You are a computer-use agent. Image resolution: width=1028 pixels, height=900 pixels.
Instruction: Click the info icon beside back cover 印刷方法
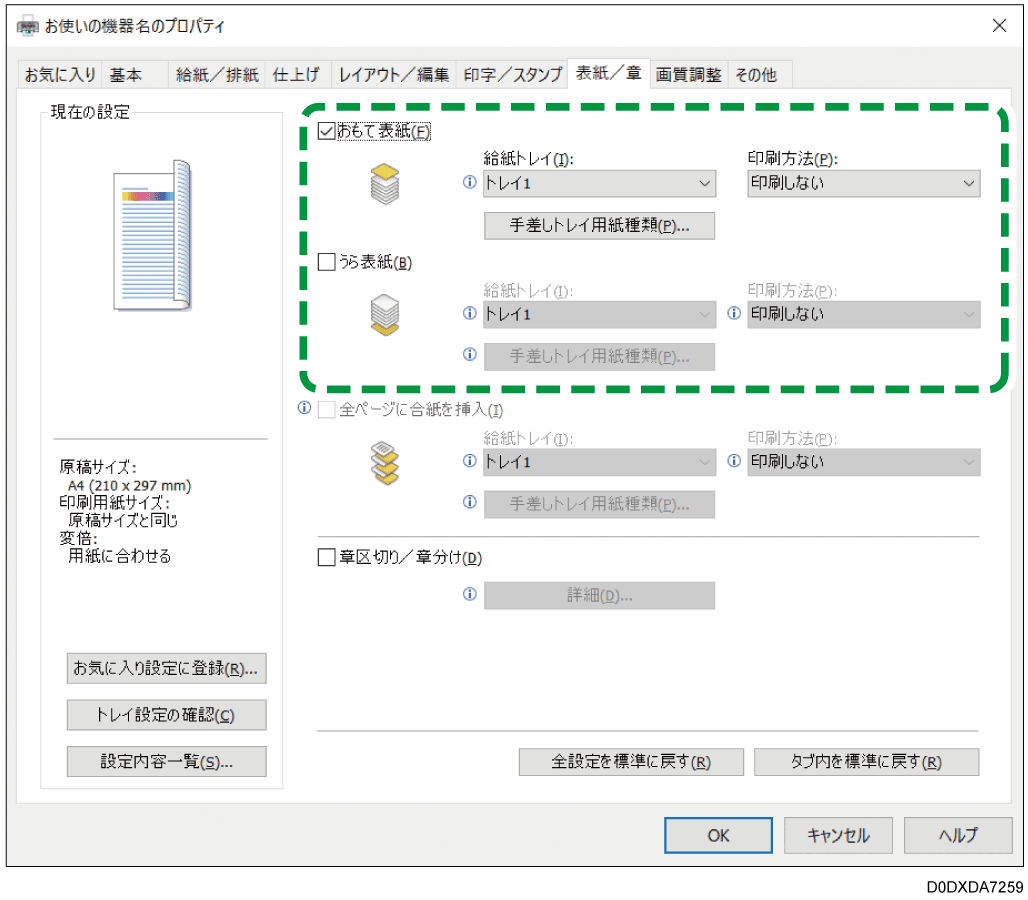pyautogui.click(x=734, y=313)
